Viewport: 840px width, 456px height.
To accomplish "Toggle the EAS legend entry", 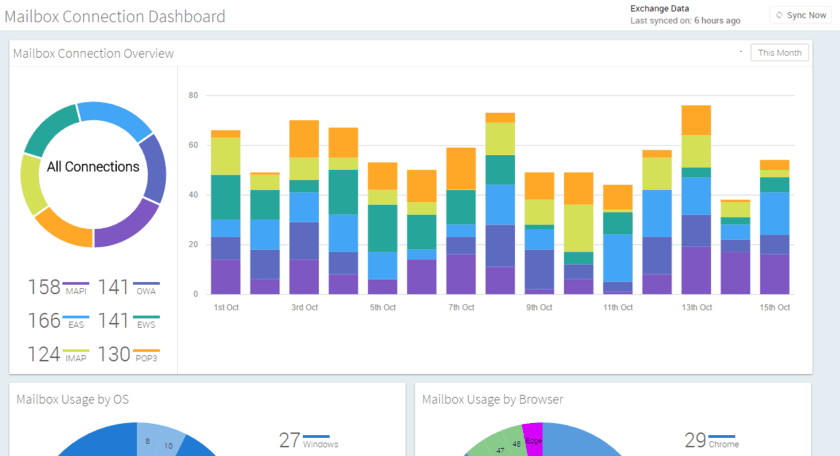I will 58,322.
